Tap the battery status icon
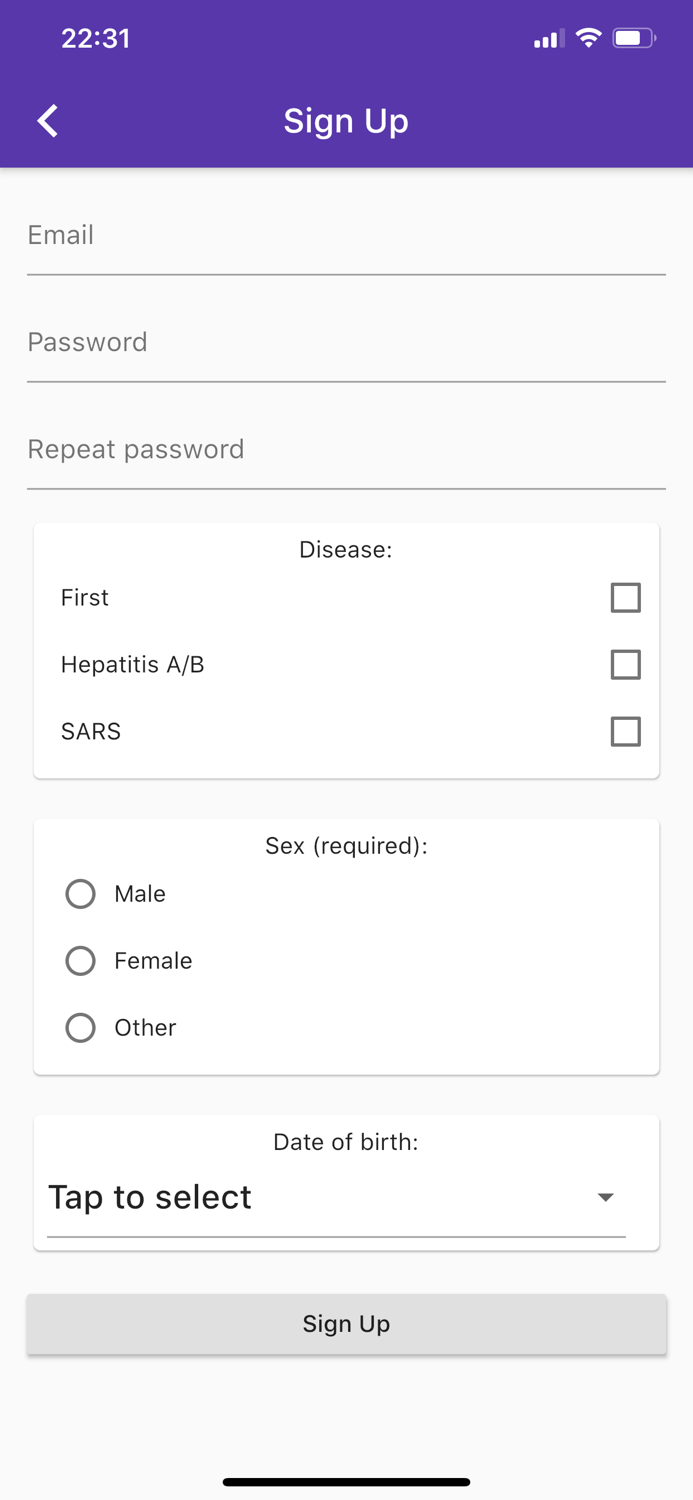693x1500 pixels. tap(634, 39)
